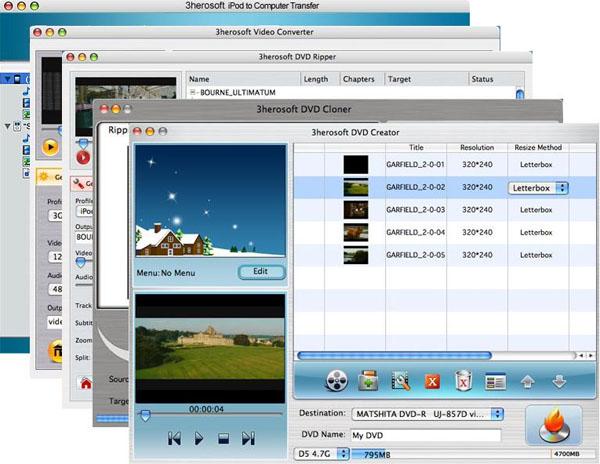Click the move down arrow icon

[x=559, y=381]
